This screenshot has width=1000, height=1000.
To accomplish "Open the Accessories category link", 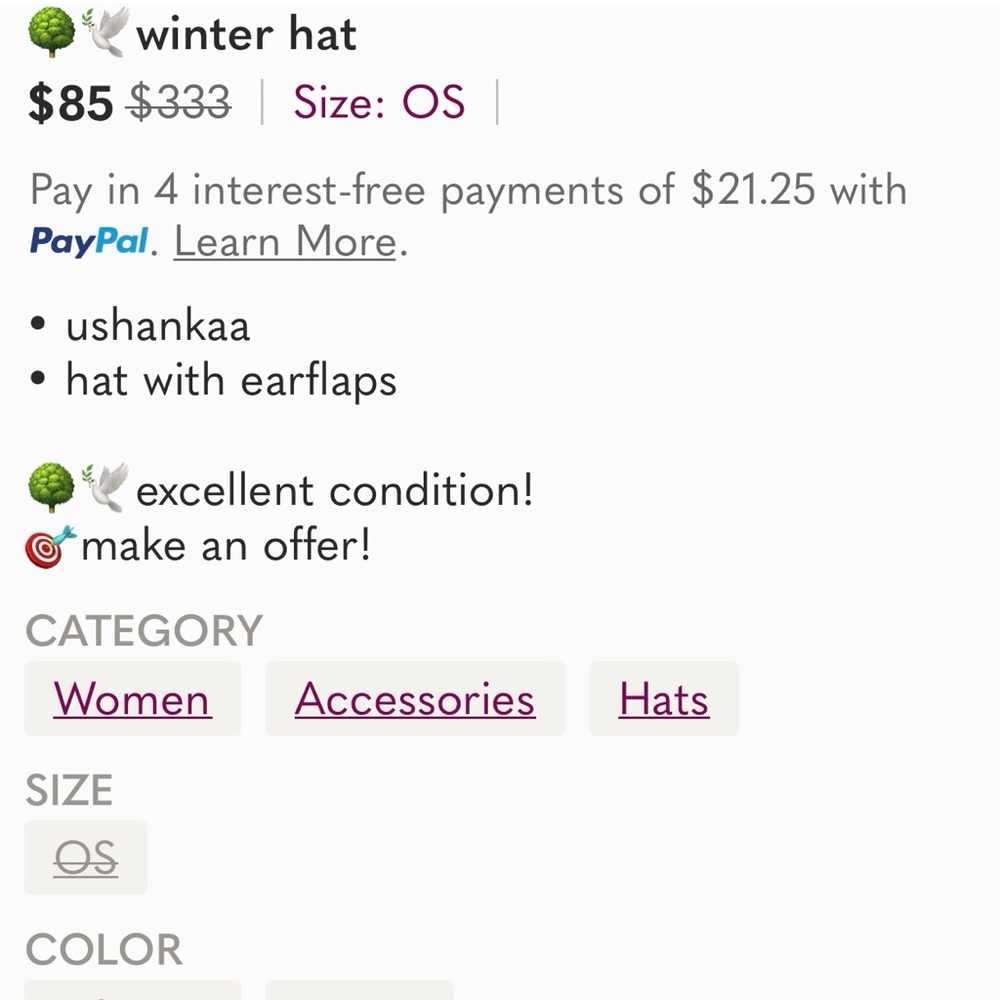I will (x=414, y=699).
